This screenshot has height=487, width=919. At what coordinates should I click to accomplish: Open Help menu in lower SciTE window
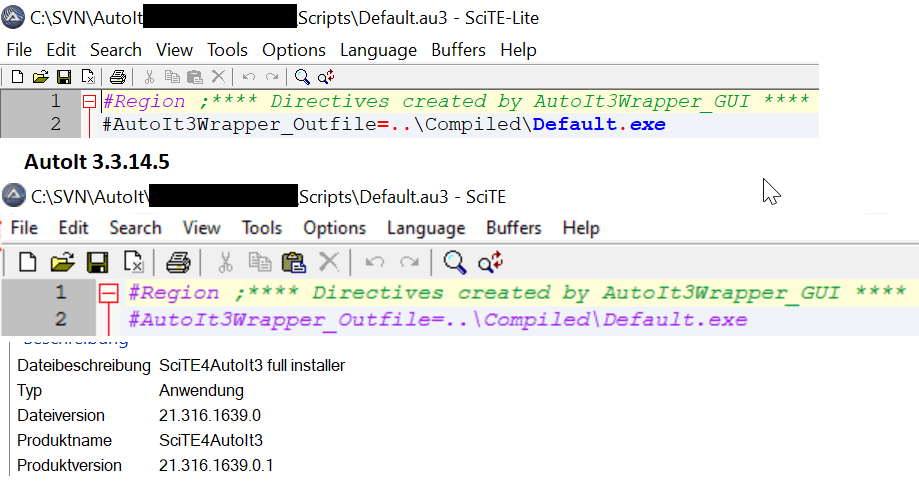(581, 229)
